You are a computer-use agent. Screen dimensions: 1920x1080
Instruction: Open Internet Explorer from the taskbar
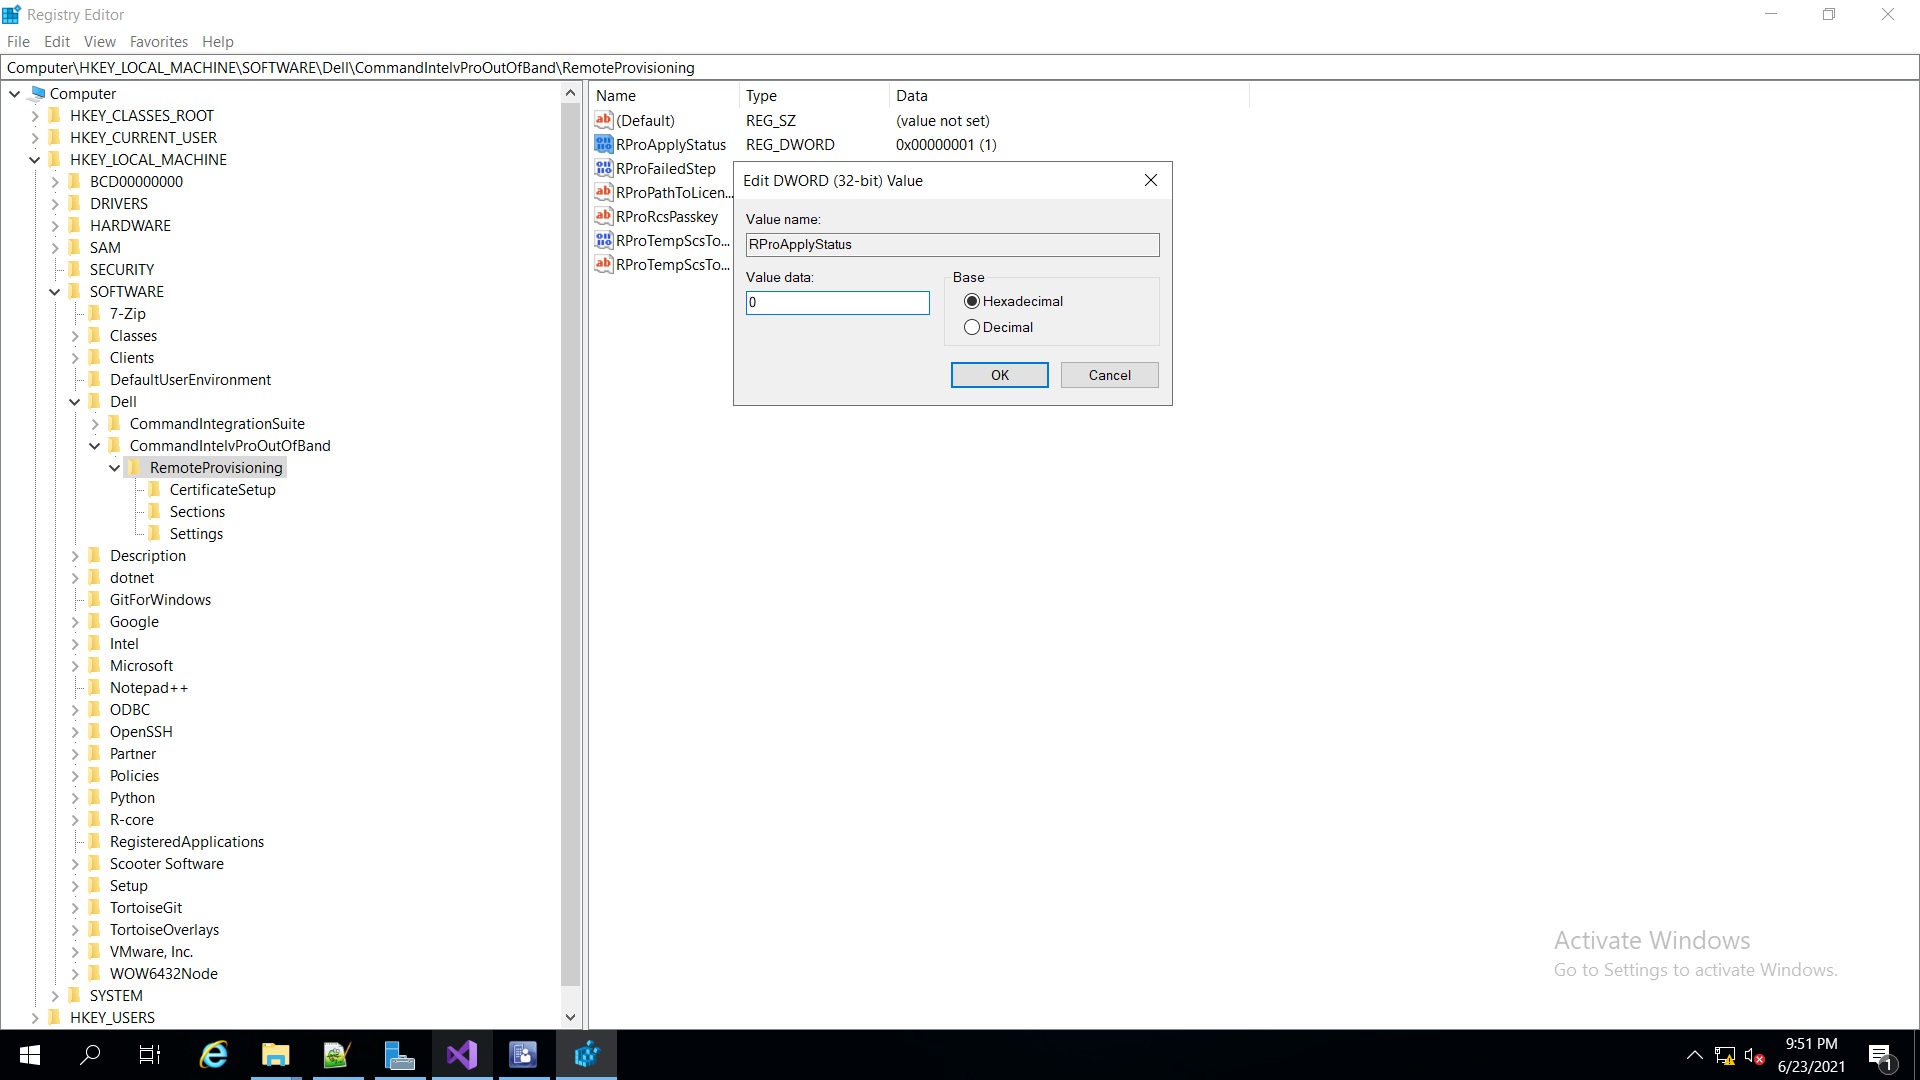pos(213,1055)
